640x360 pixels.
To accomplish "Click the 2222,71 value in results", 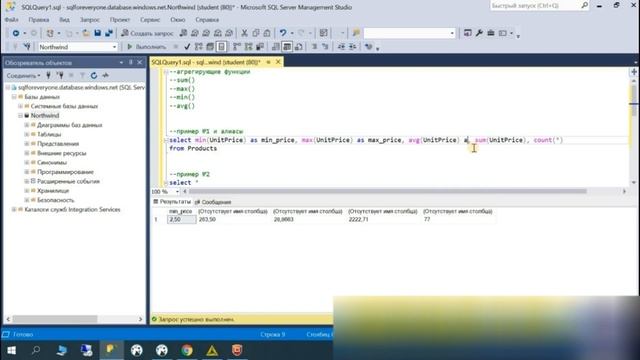I will (359, 220).
